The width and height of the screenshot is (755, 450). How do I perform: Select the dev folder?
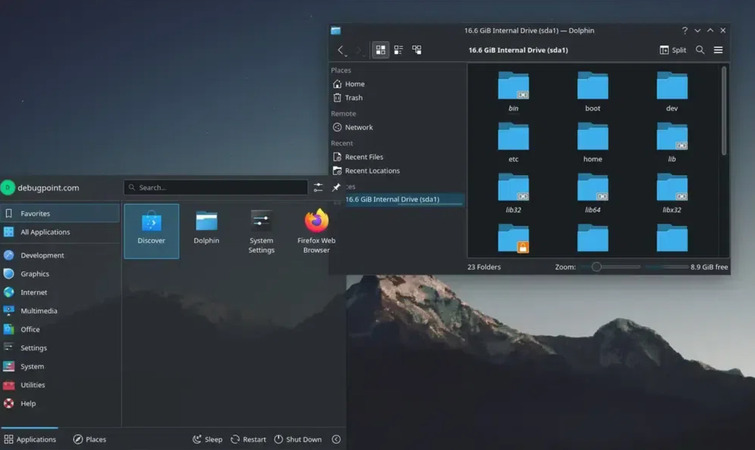(x=672, y=91)
